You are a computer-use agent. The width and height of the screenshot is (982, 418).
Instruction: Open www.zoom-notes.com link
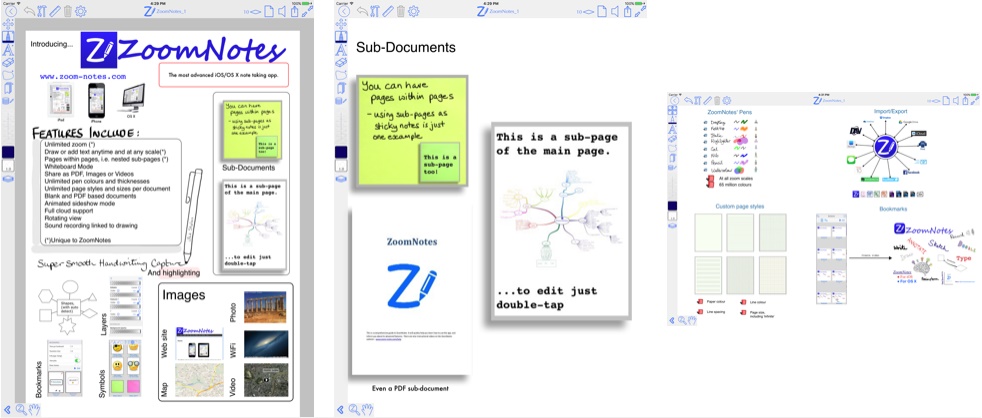pyautogui.click(x=83, y=76)
